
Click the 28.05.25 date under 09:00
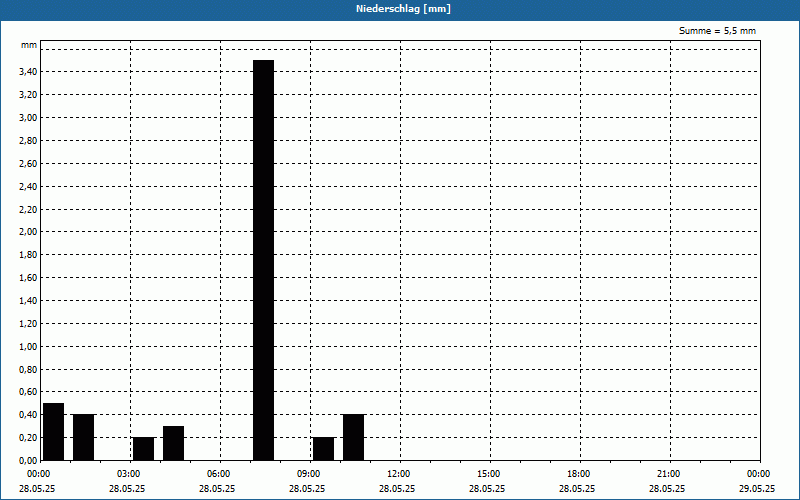tap(307, 489)
